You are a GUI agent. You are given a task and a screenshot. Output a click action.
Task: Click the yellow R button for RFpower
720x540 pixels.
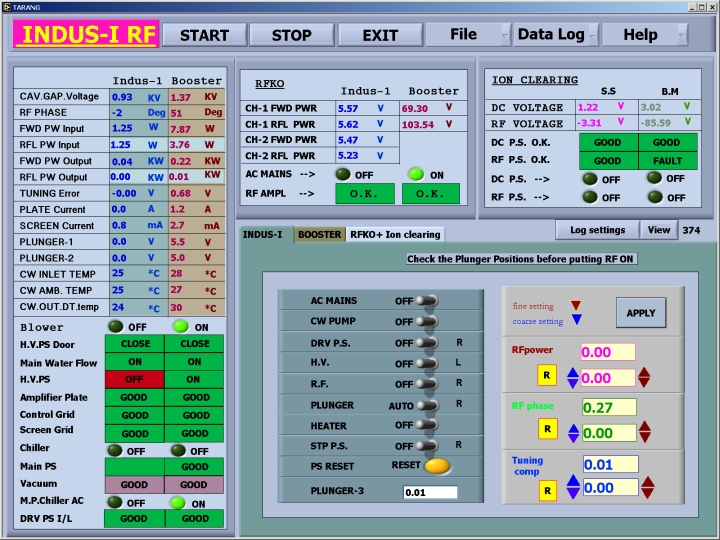click(547, 377)
